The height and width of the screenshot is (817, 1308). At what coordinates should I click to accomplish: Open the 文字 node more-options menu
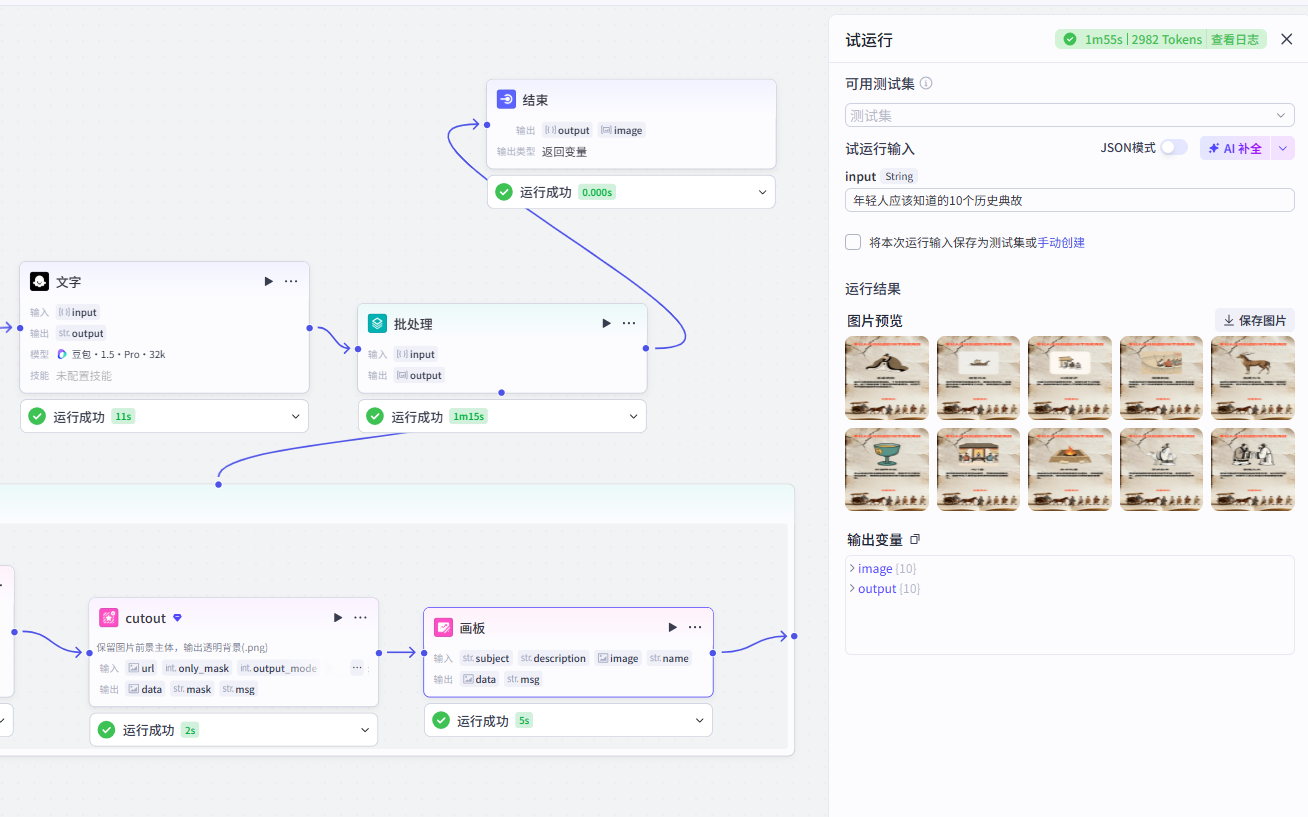click(x=291, y=282)
